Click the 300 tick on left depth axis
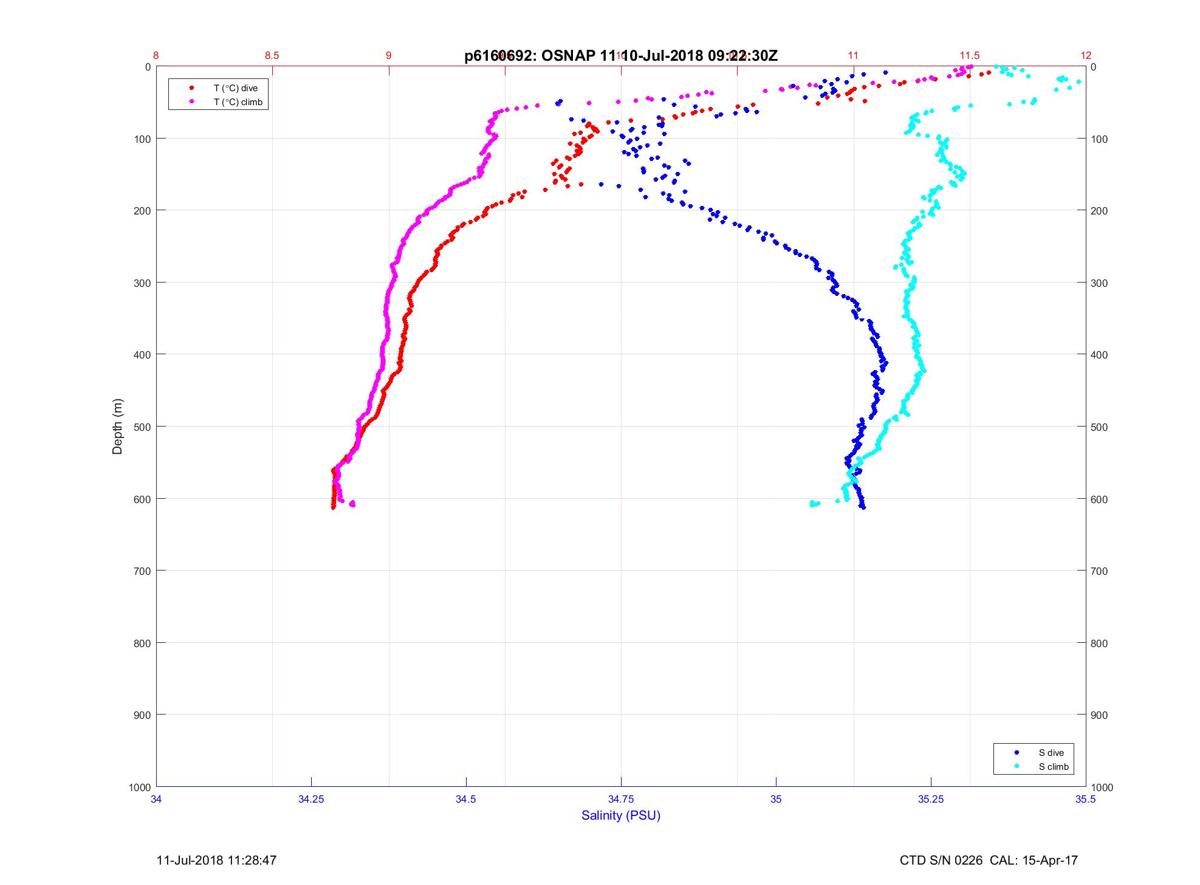The height and width of the screenshot is (885, 1200). point(142,283)
